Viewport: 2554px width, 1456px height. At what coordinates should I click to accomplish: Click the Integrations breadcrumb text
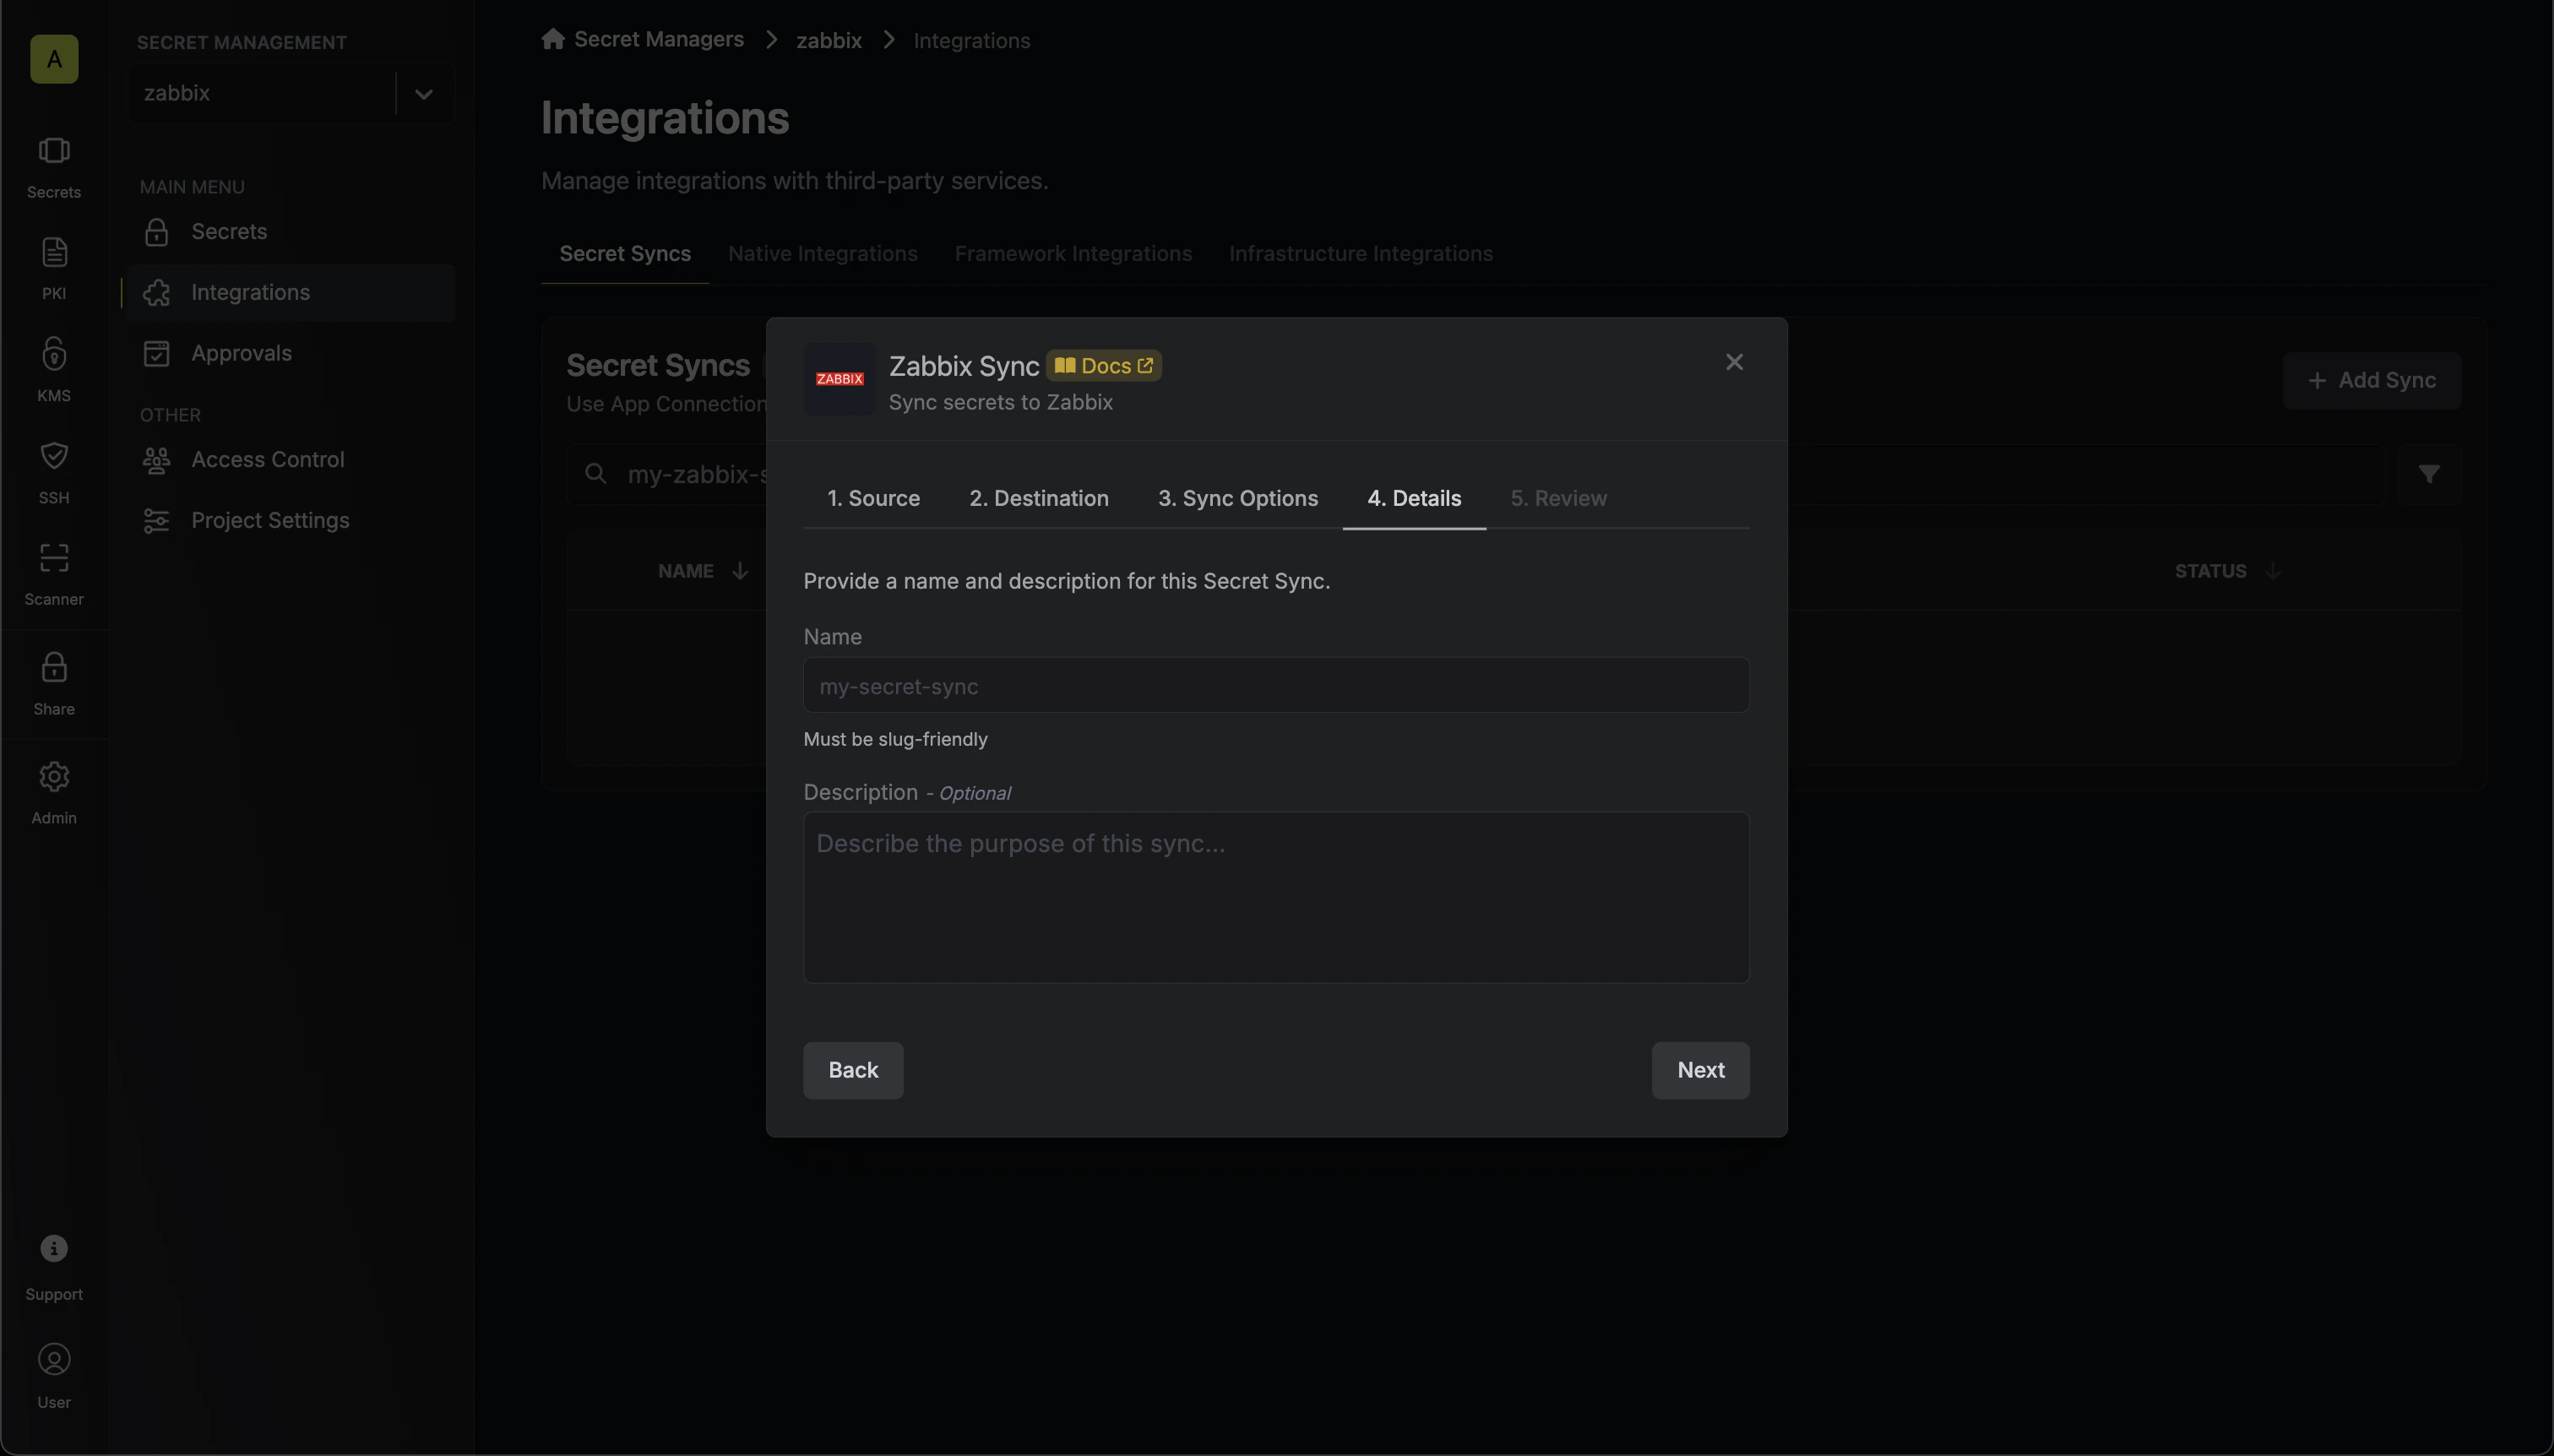pyautogui.click(x=971, y=40)
